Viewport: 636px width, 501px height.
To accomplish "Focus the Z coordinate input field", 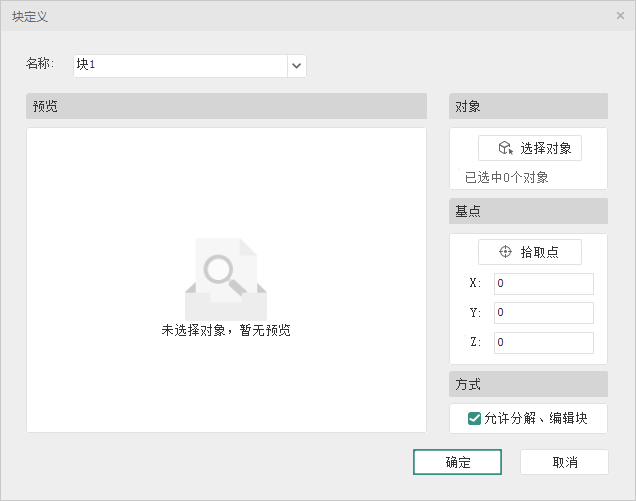I will tap(543, 342).
